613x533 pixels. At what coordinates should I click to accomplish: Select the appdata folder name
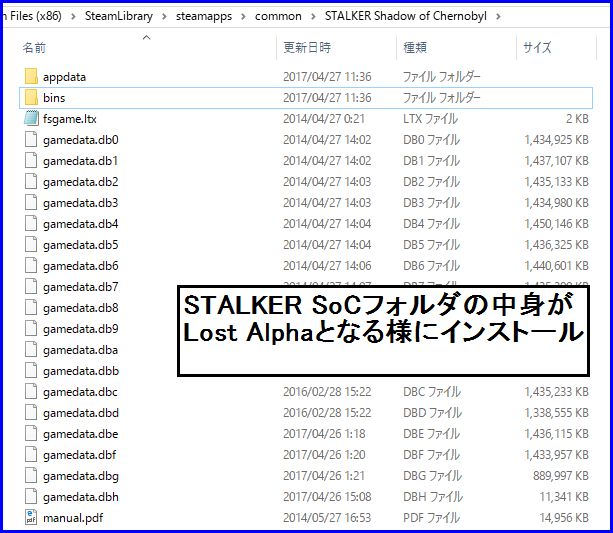tap(64, 77)
